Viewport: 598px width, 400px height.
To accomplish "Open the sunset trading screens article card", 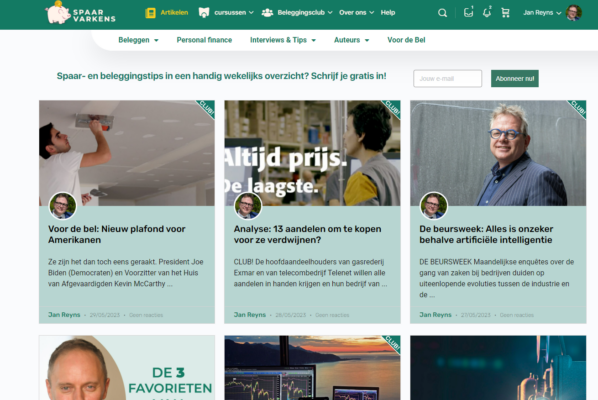I will pyautogui.click(x=312, y=368).
